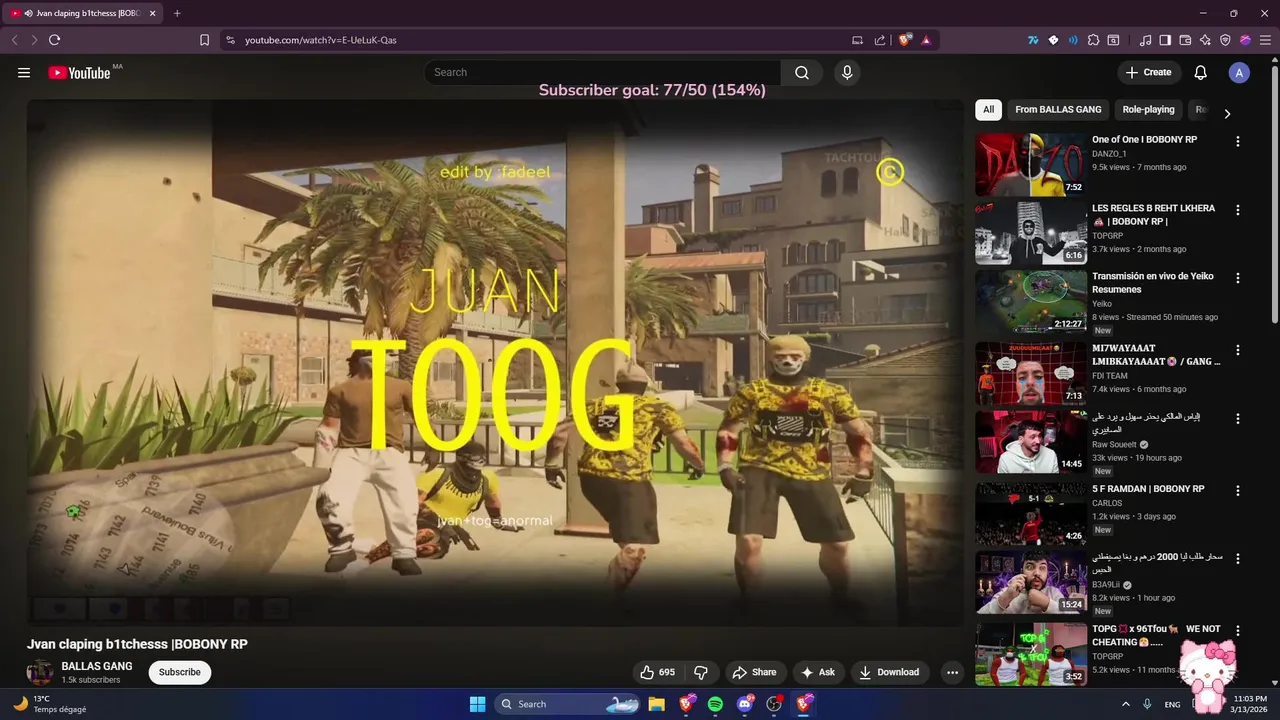Open options for One of One video

[x=1237, y=142]
